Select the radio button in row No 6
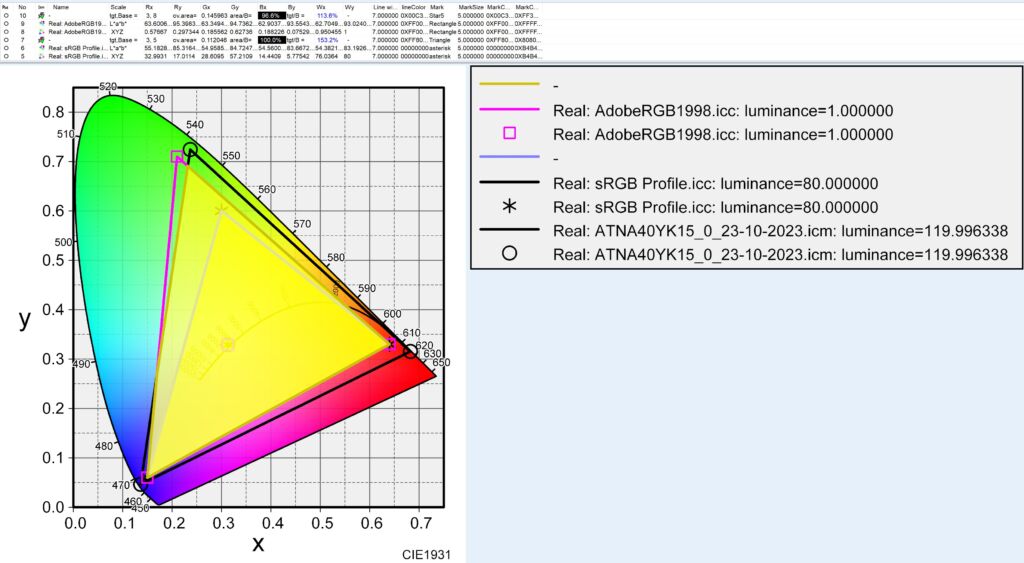 pos(6,48)
